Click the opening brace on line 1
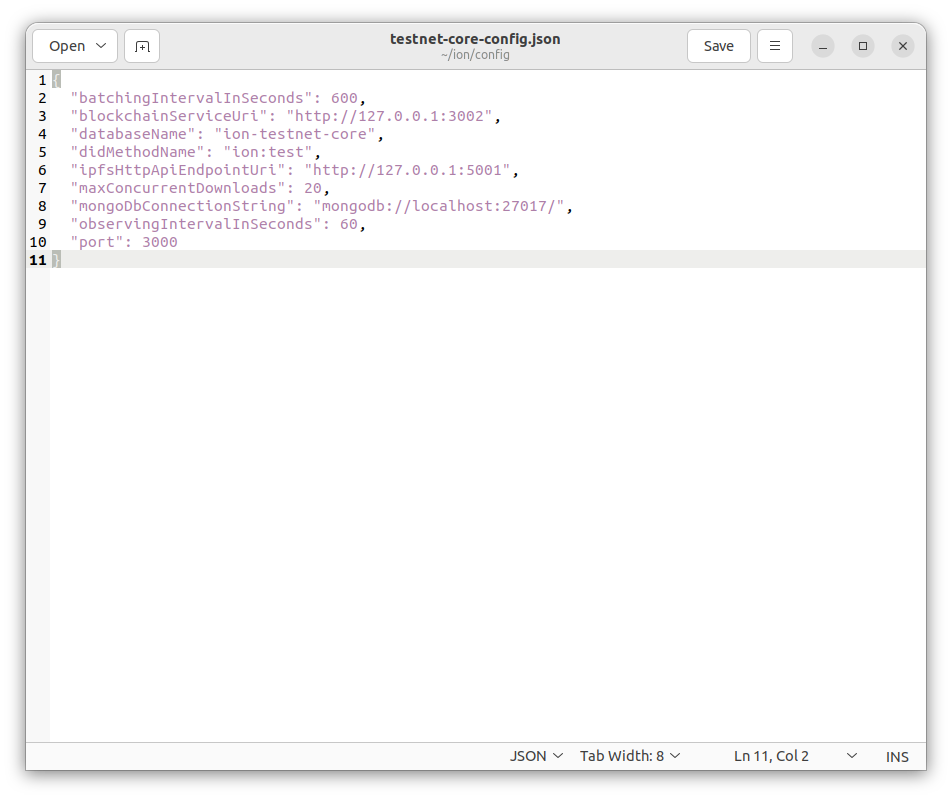Viewport: 952px width, 799px height. pos(56,80)
